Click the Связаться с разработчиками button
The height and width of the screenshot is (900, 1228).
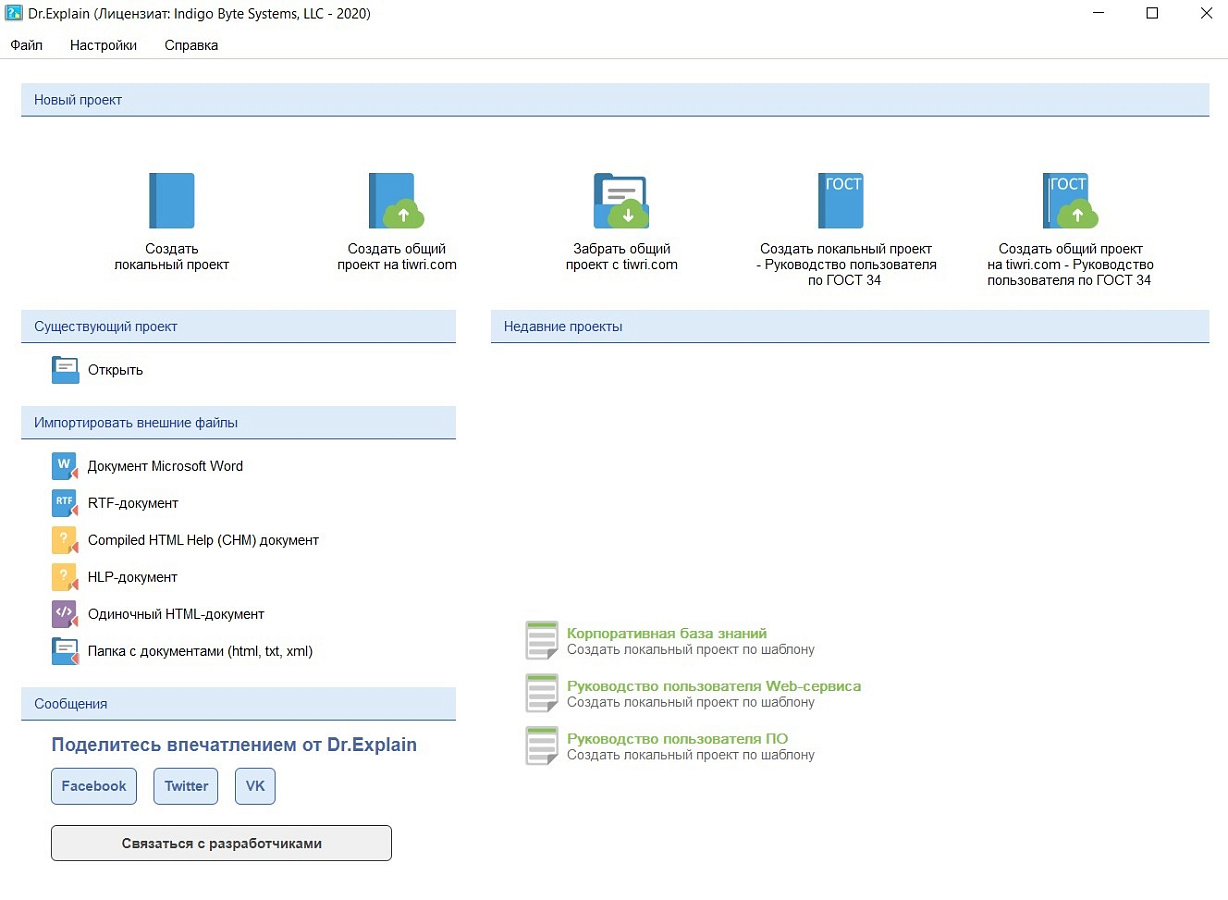(221, 843)
